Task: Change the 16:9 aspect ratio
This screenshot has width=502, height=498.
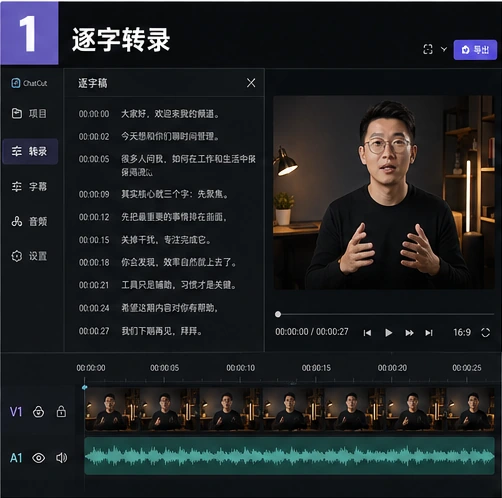Action: (462, 332)
